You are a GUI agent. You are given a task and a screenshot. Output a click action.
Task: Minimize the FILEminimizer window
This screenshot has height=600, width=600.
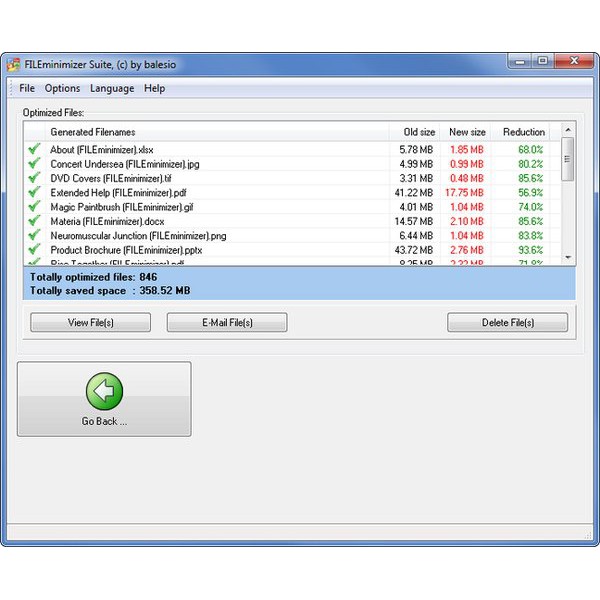pyautogui.click(x=520, y=61)
